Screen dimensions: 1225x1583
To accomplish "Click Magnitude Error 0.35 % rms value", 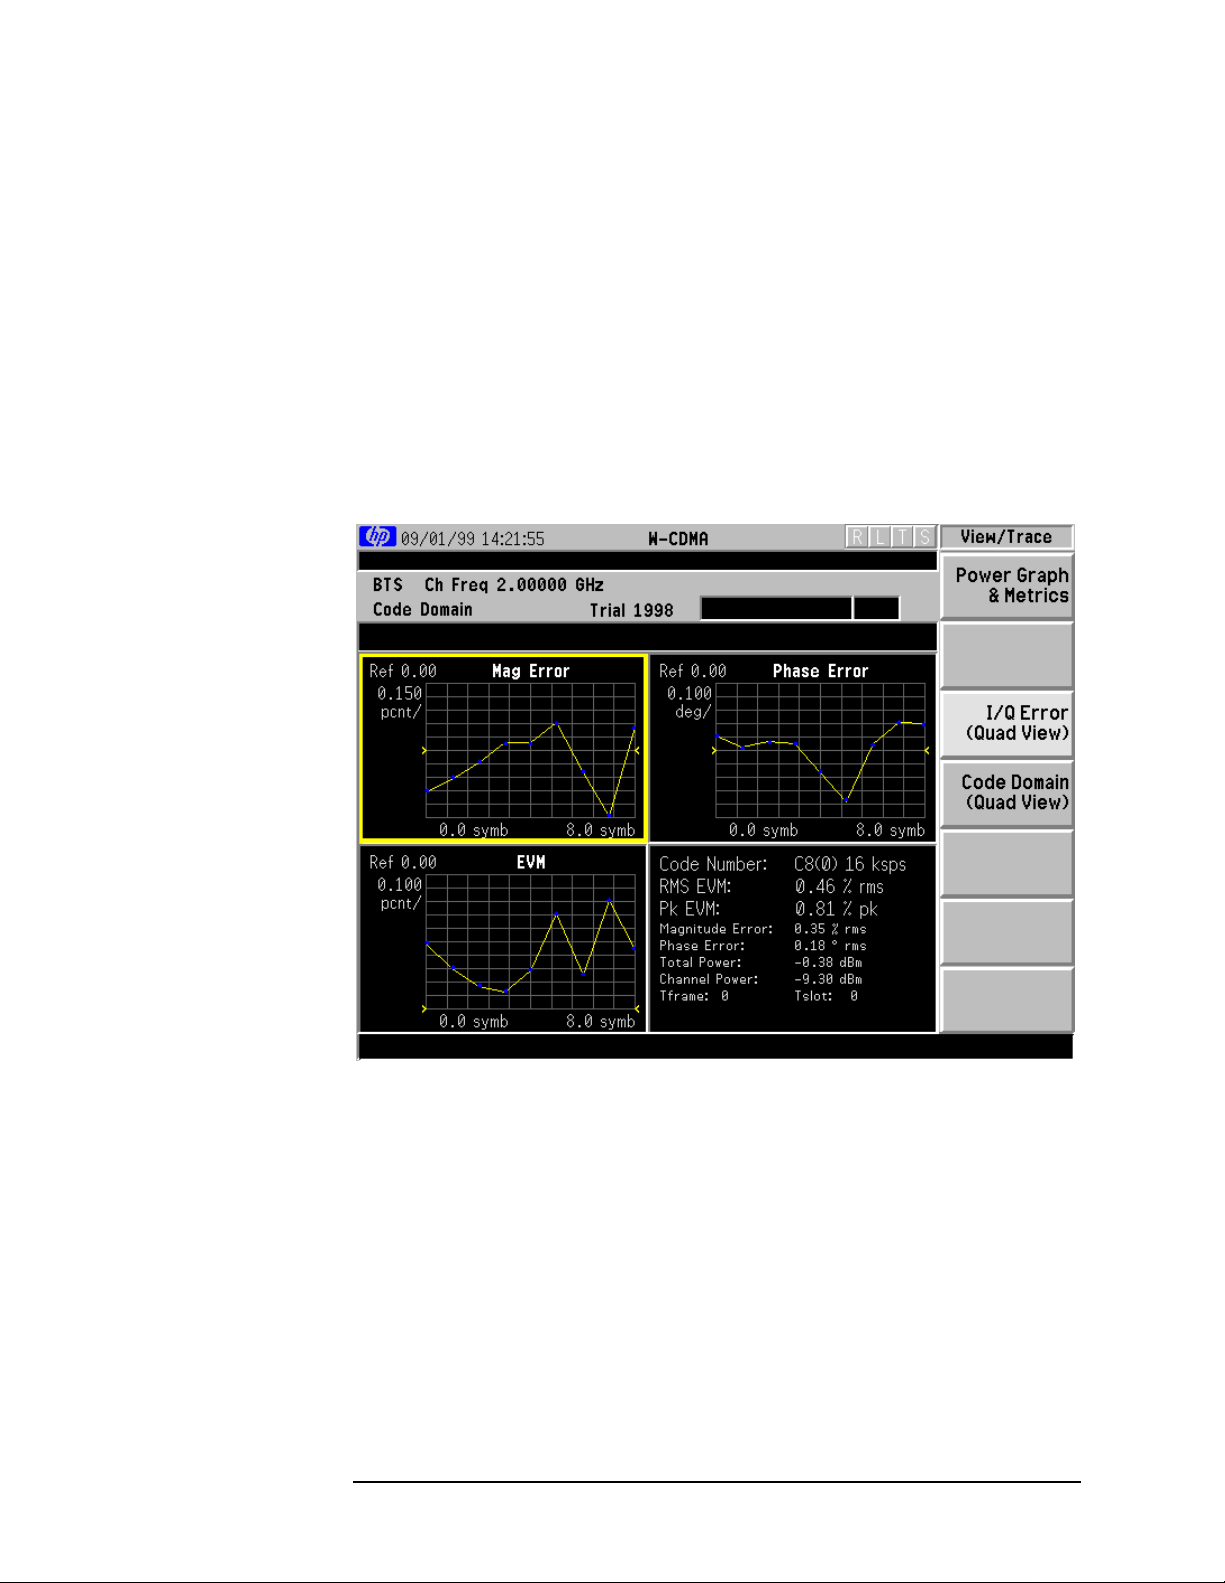I will [831, 929].
